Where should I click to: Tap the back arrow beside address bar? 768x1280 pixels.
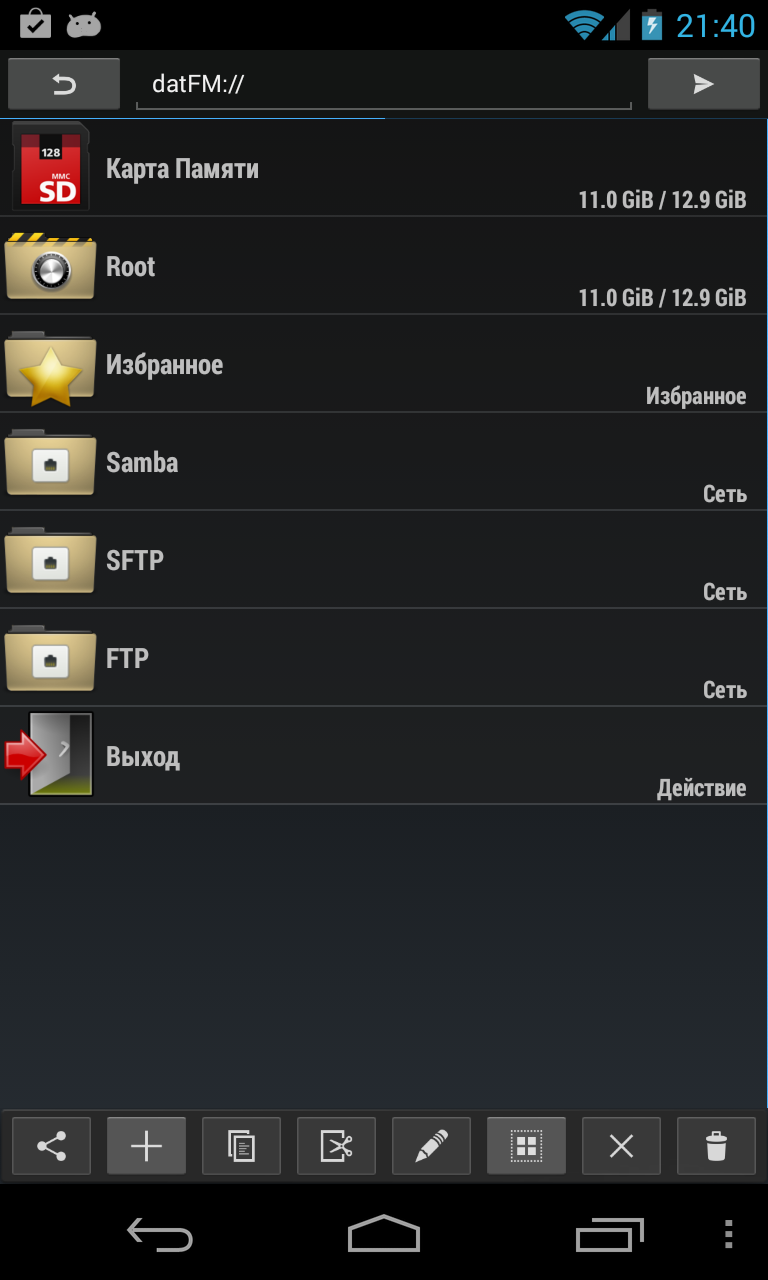click(x=64, y=84)
